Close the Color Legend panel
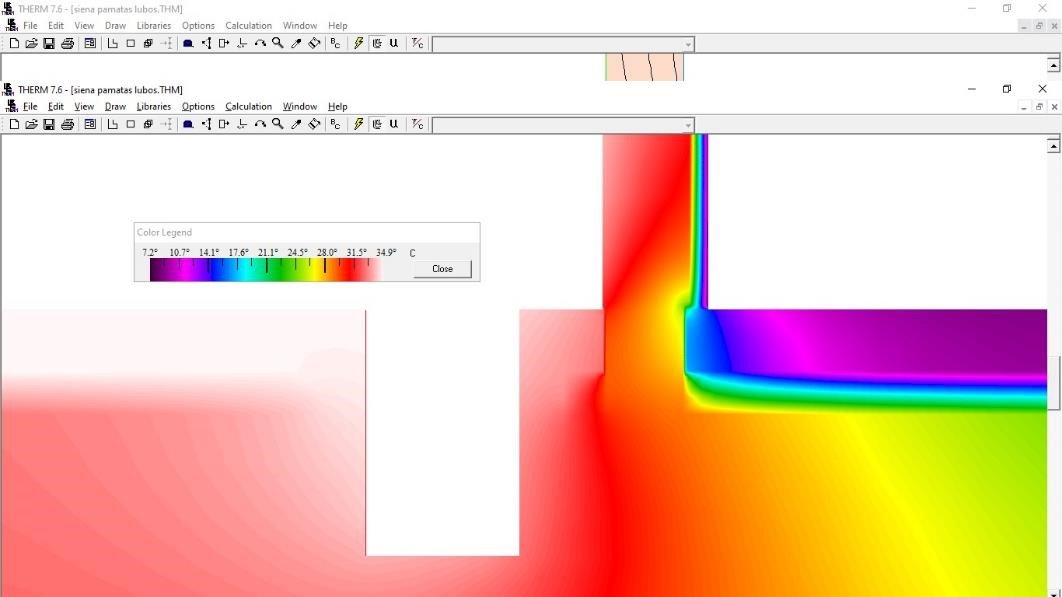The width and height of the screenshot is (1062, 597). click(442, 269)
